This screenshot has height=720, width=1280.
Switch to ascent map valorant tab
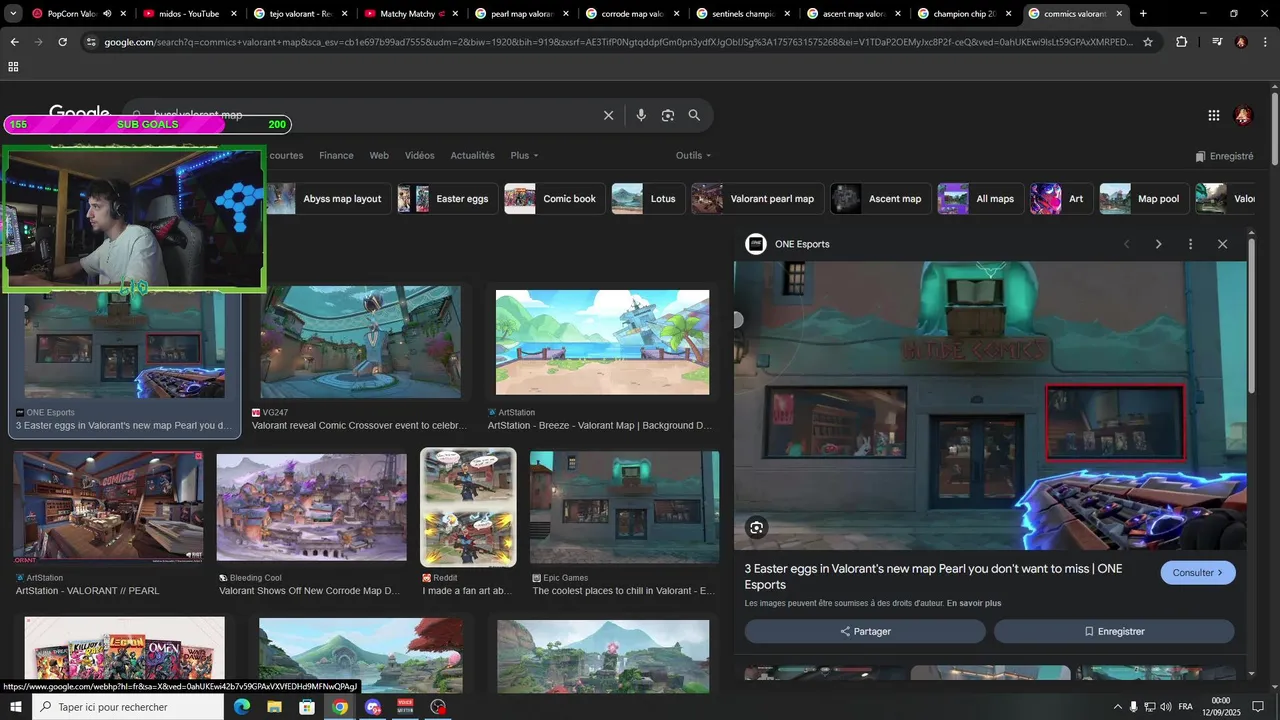(855, 14)
